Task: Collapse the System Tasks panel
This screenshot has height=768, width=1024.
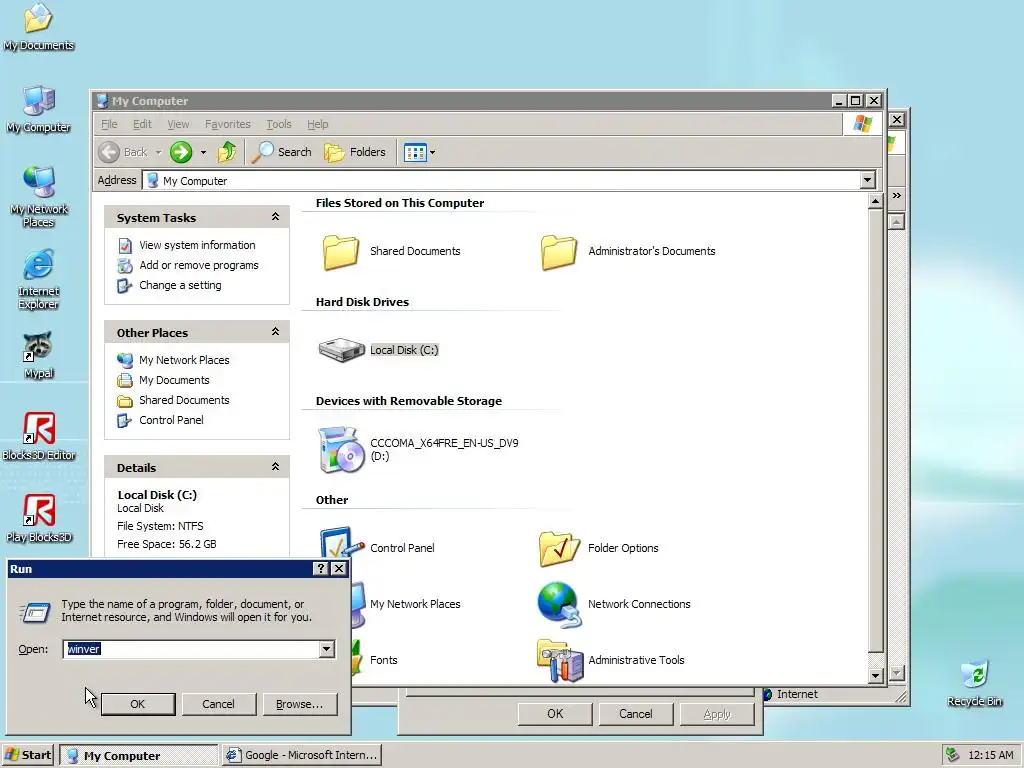Action: tap(275, 217)
